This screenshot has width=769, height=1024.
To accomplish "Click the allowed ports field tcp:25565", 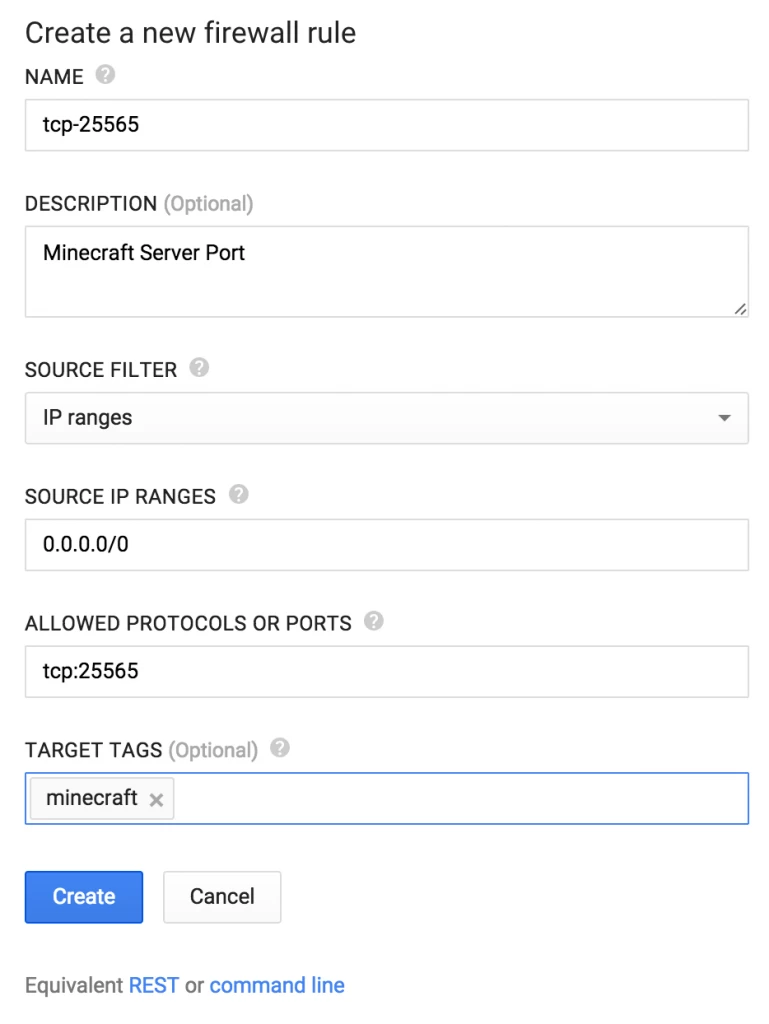I will [386, 671].
